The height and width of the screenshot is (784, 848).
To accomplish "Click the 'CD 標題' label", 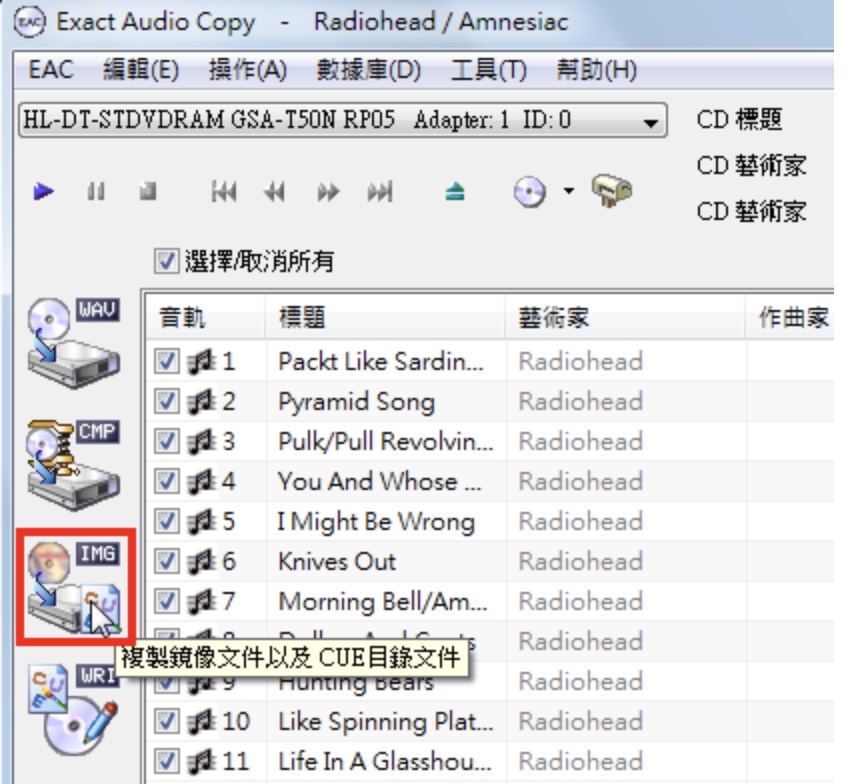I will point(739,119).
